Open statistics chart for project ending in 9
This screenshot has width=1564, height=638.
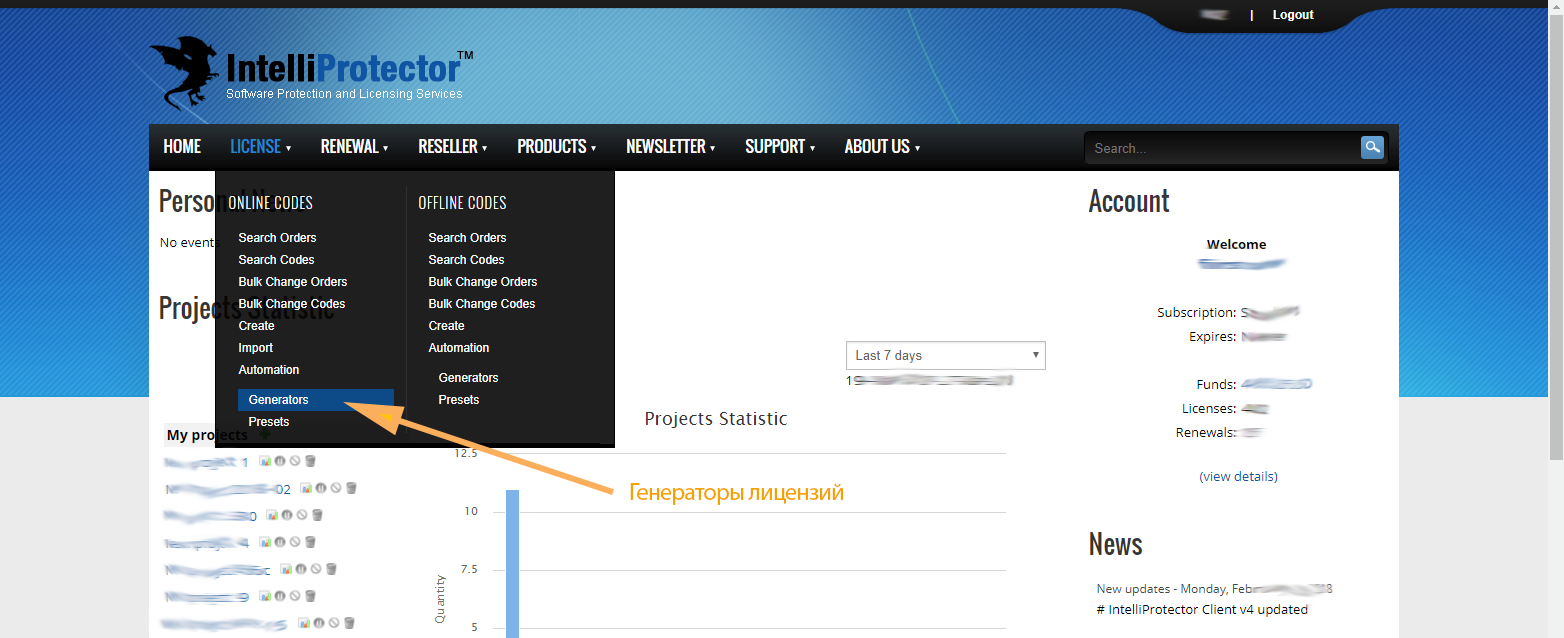click(x=265, y=596)
